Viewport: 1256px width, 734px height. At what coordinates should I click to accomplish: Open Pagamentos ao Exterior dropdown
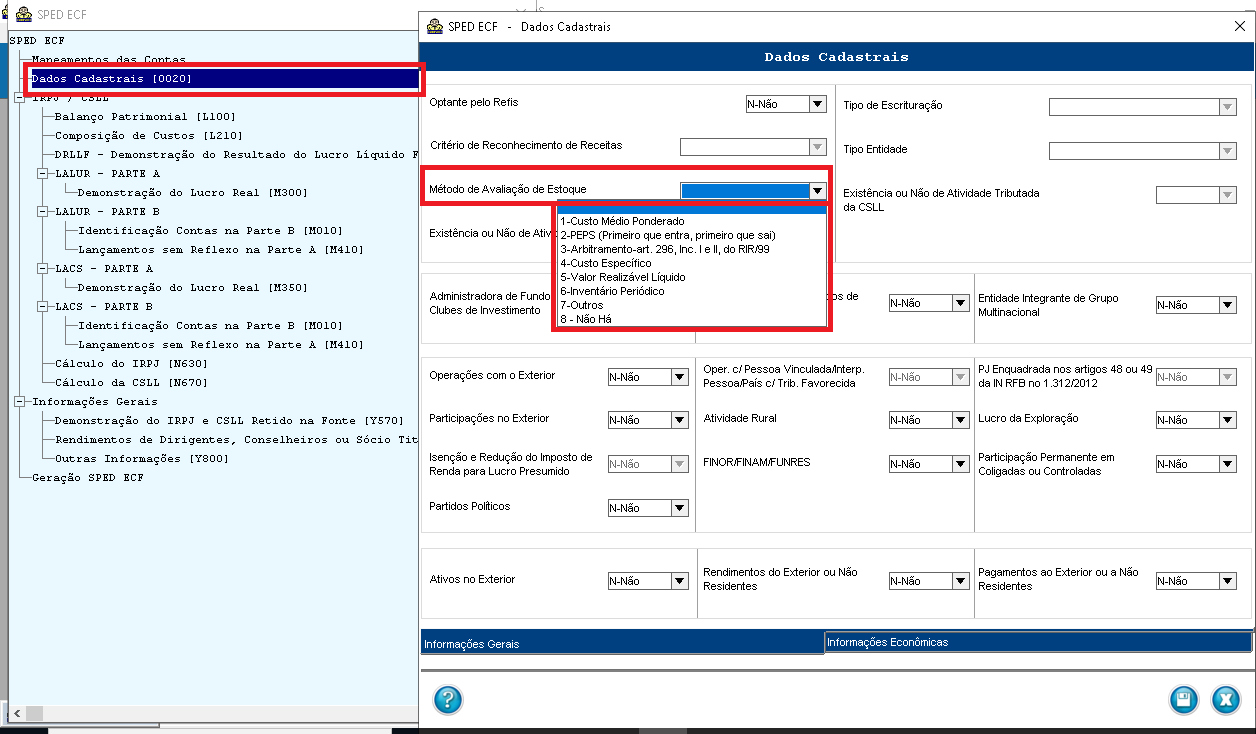tap(1228, 581)
